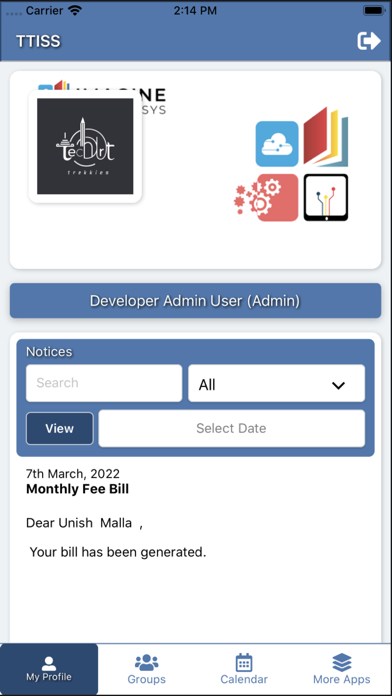392x696 pixels.
Task: Switch to the Groups tab
Action: pos(147,669)
